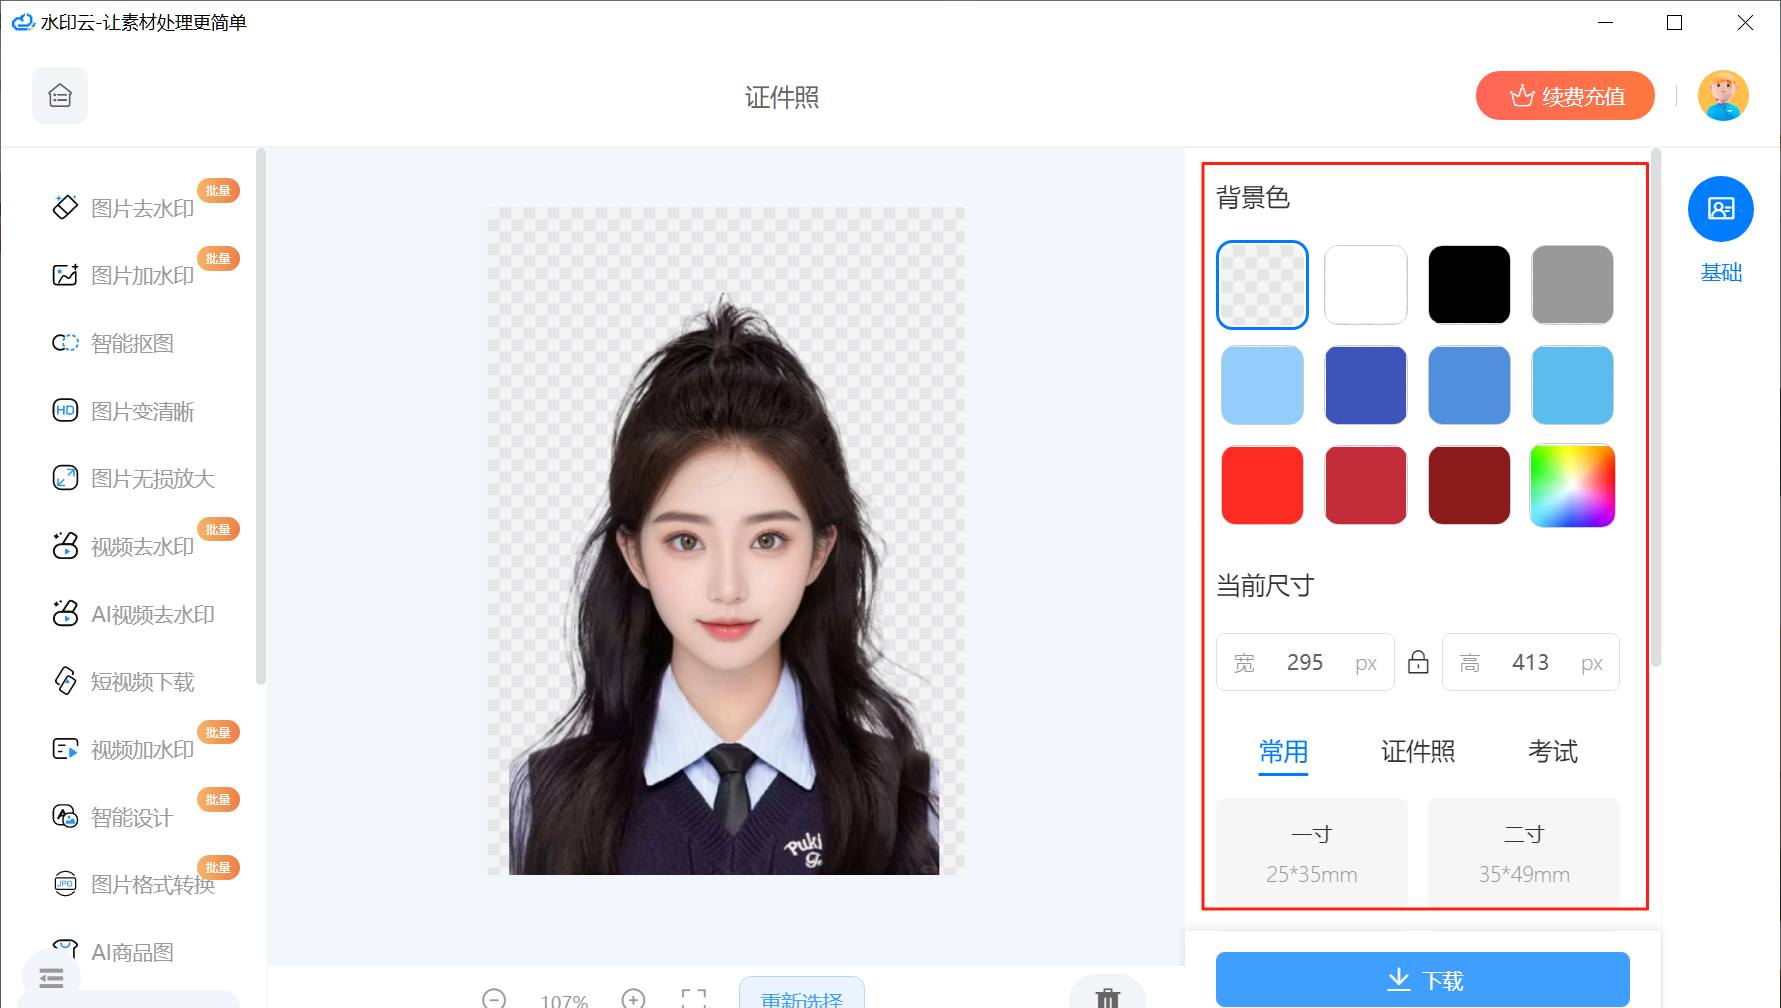Click the left sidebar scrollbar
1781x1008 pixels.
261,416
